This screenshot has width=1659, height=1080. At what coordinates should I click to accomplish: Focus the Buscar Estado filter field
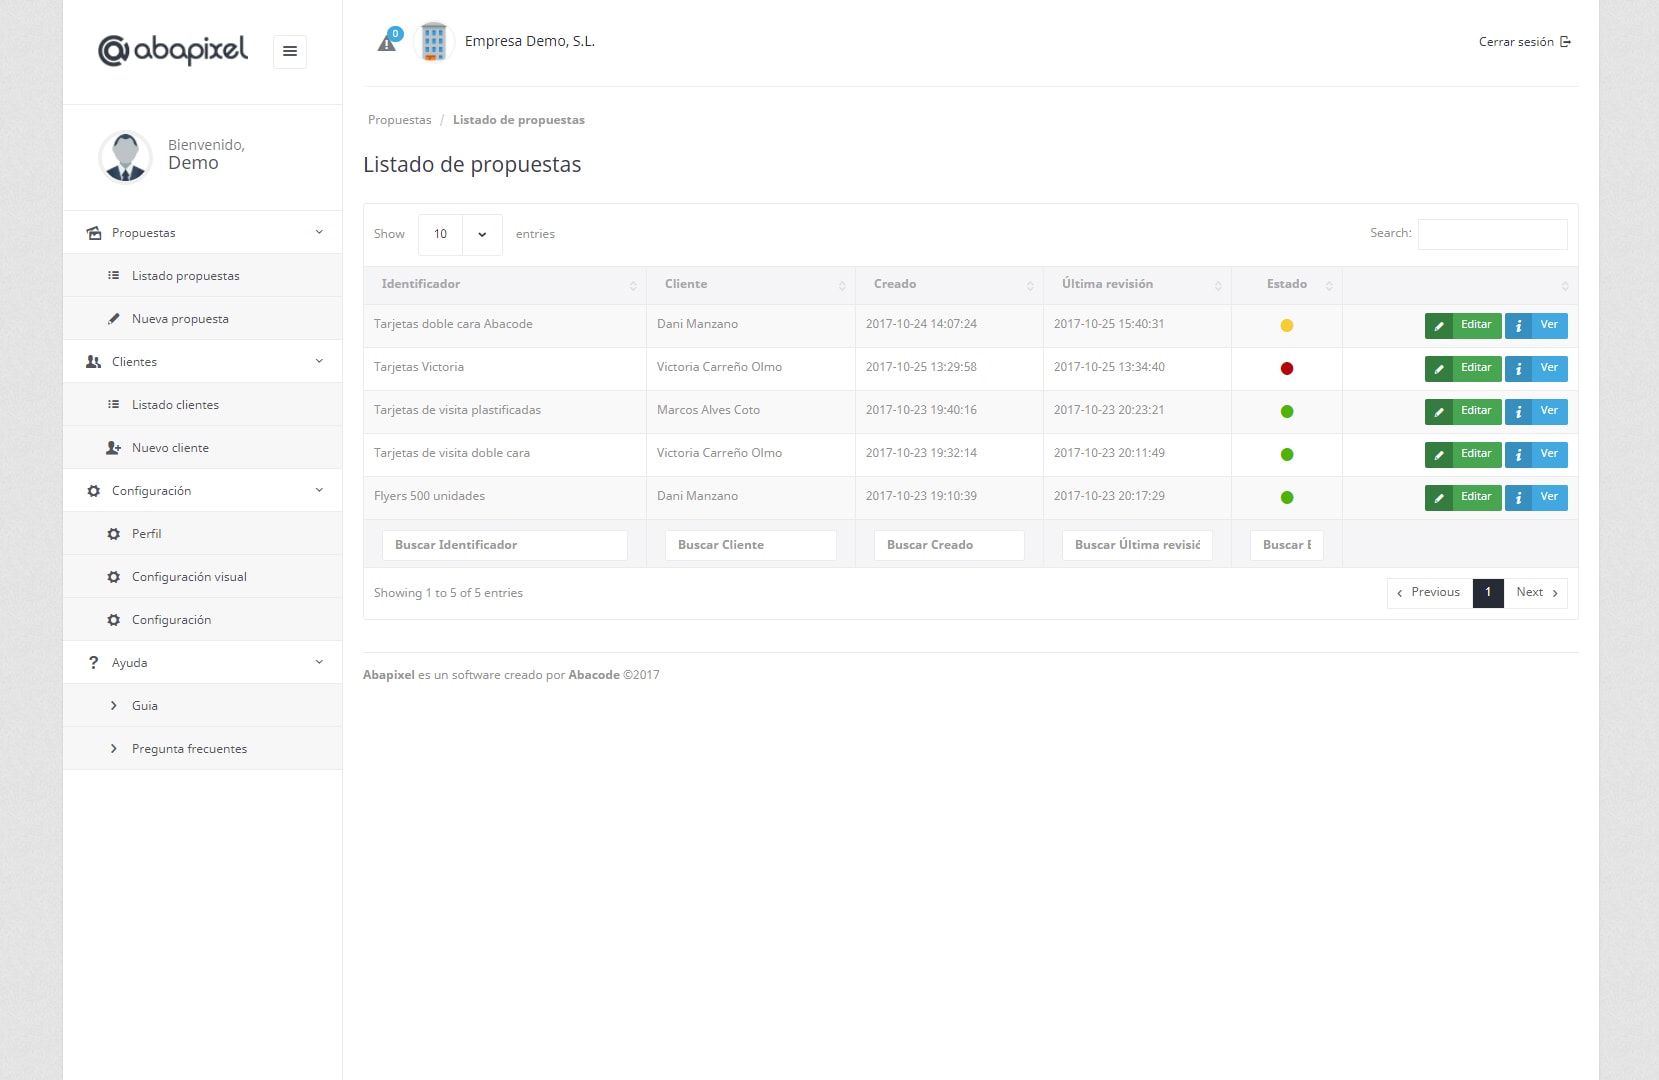pyautogui.click(x=1287, y=546)
